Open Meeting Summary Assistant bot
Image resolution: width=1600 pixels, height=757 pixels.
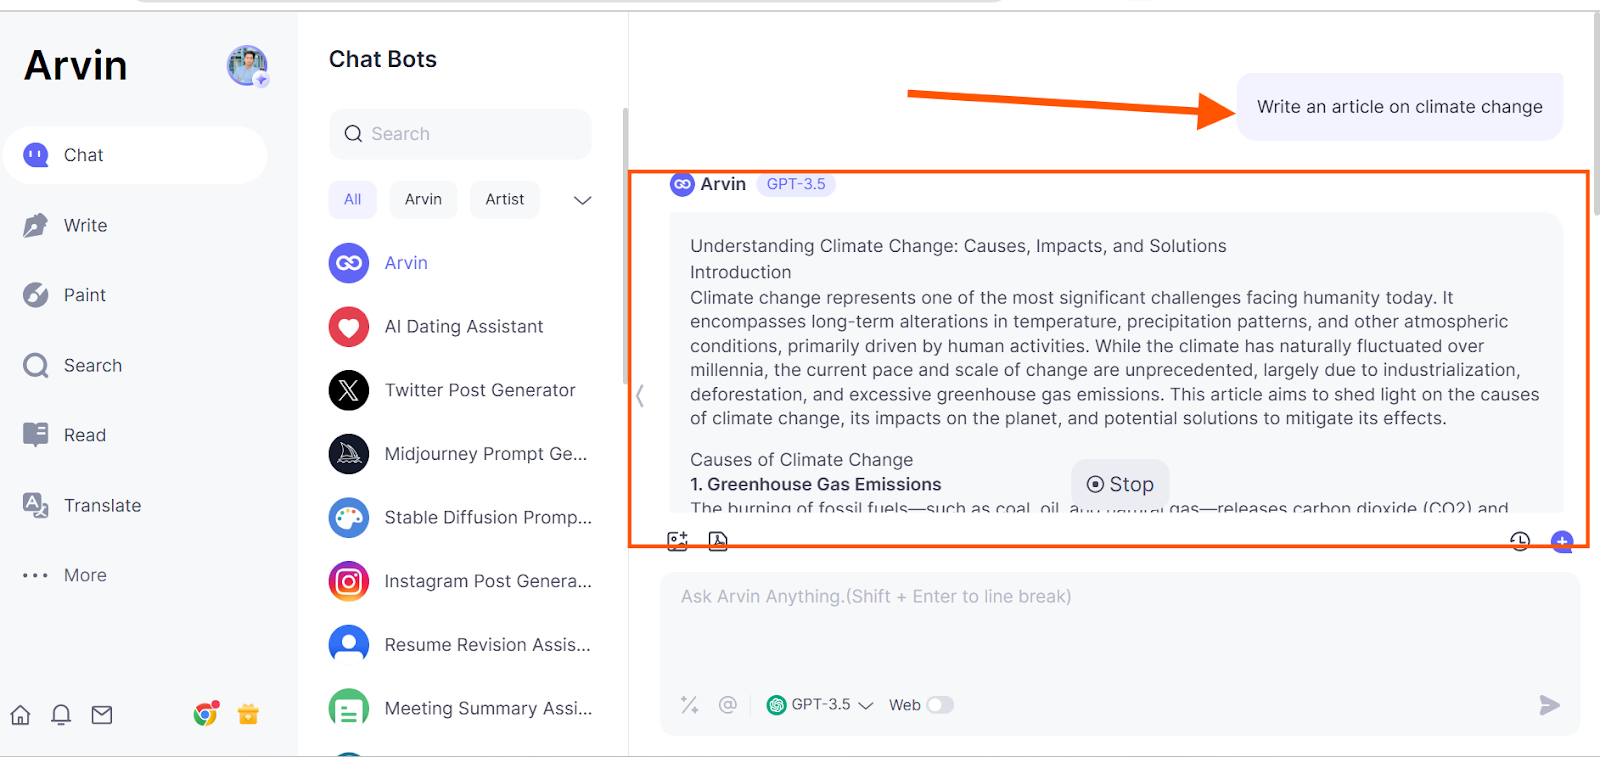(x=460, y=708)
